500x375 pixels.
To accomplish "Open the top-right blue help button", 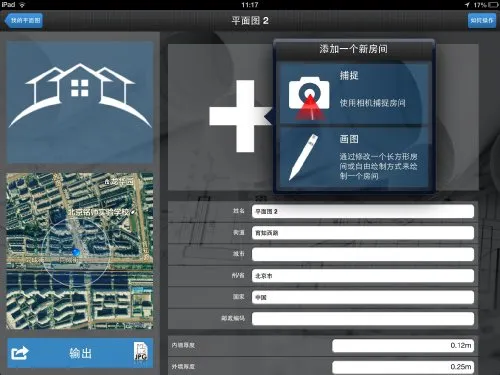I will point(482,20).
